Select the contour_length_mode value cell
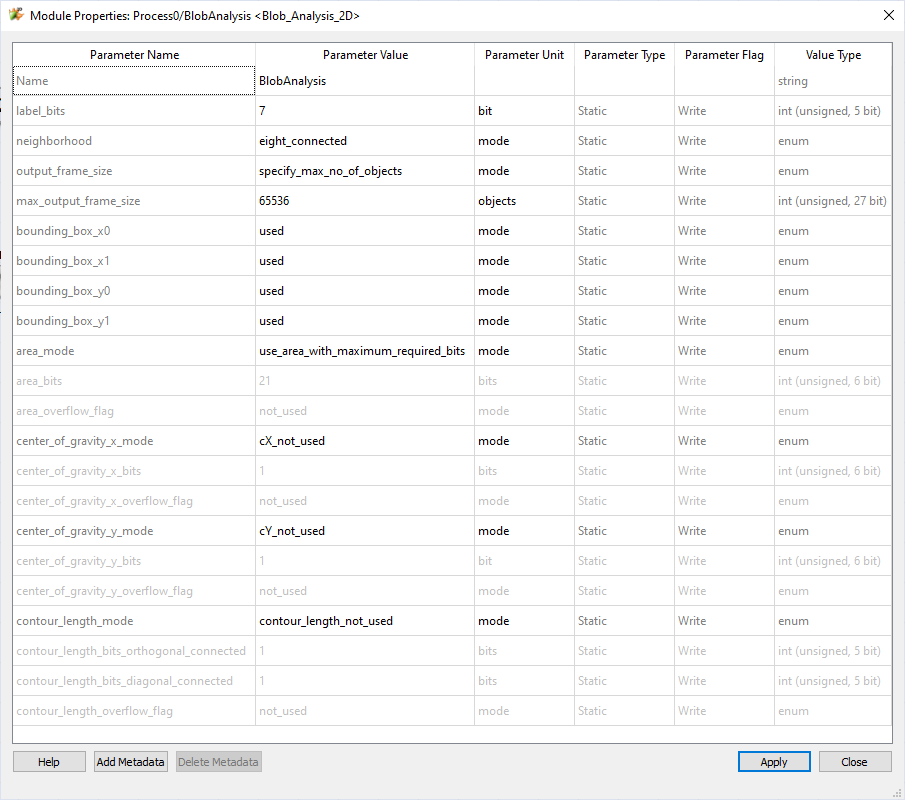 coord(364,621)
